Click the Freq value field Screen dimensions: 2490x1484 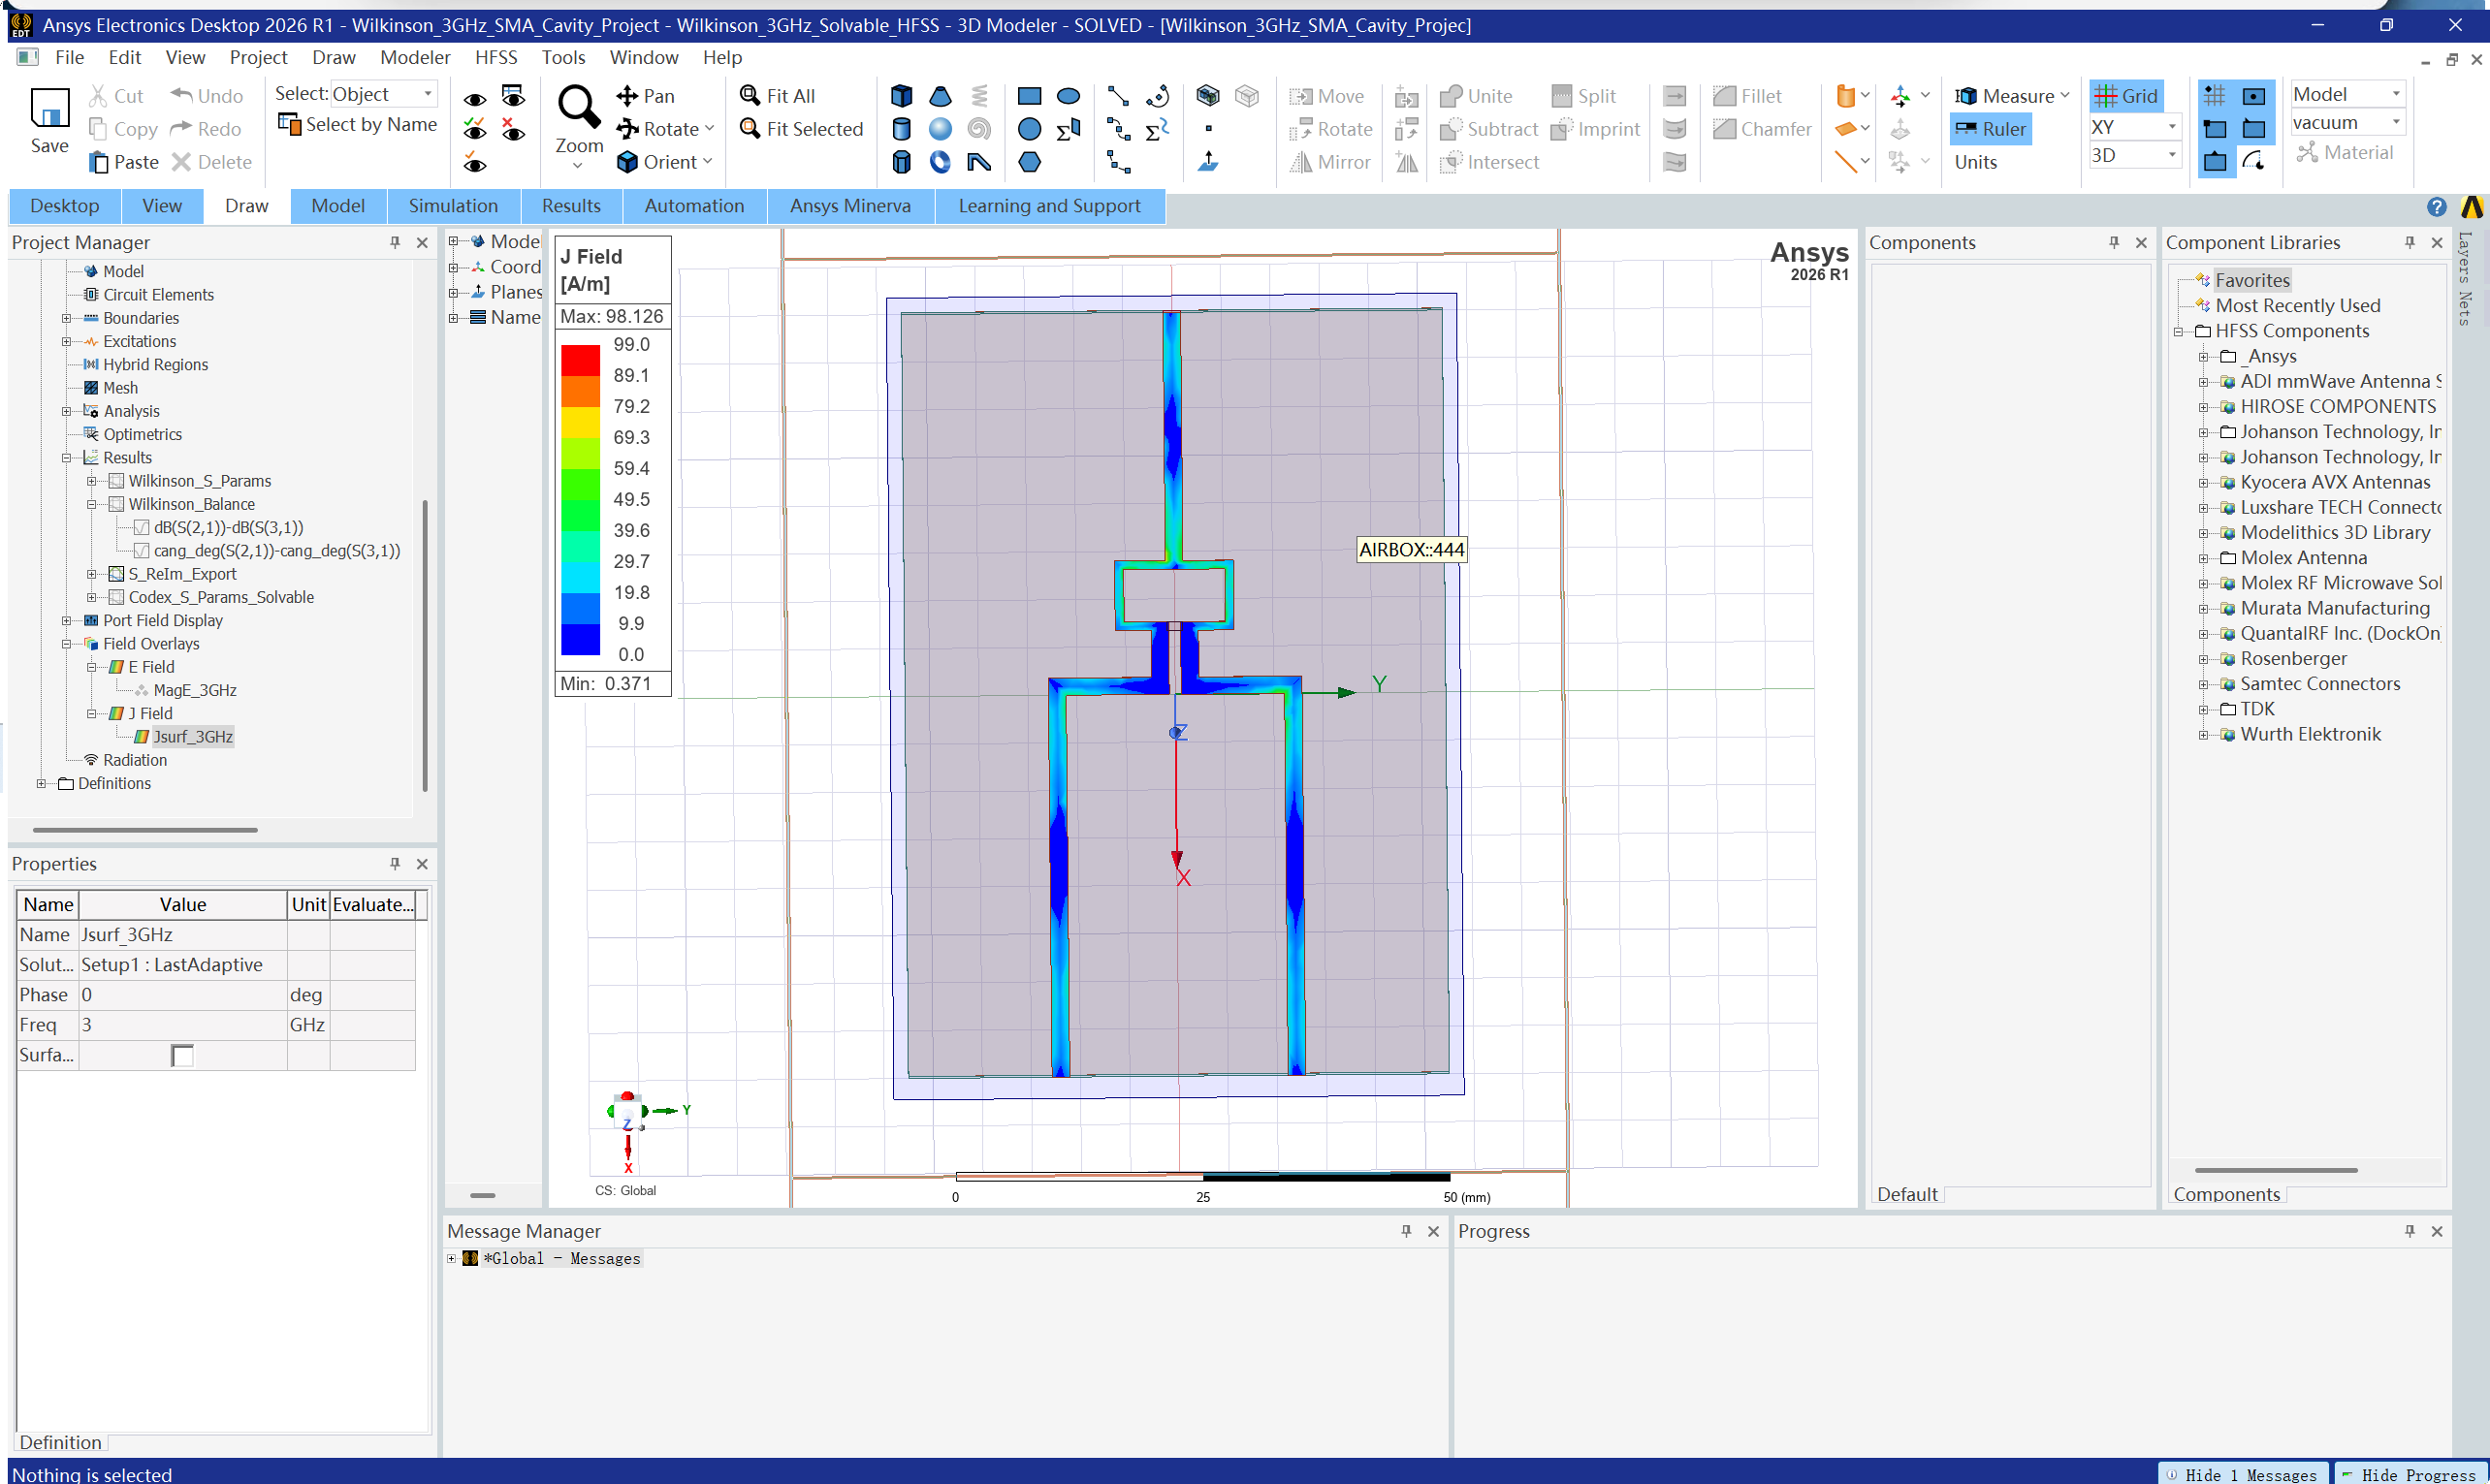pyautogui.click(x=182, y=1025)
